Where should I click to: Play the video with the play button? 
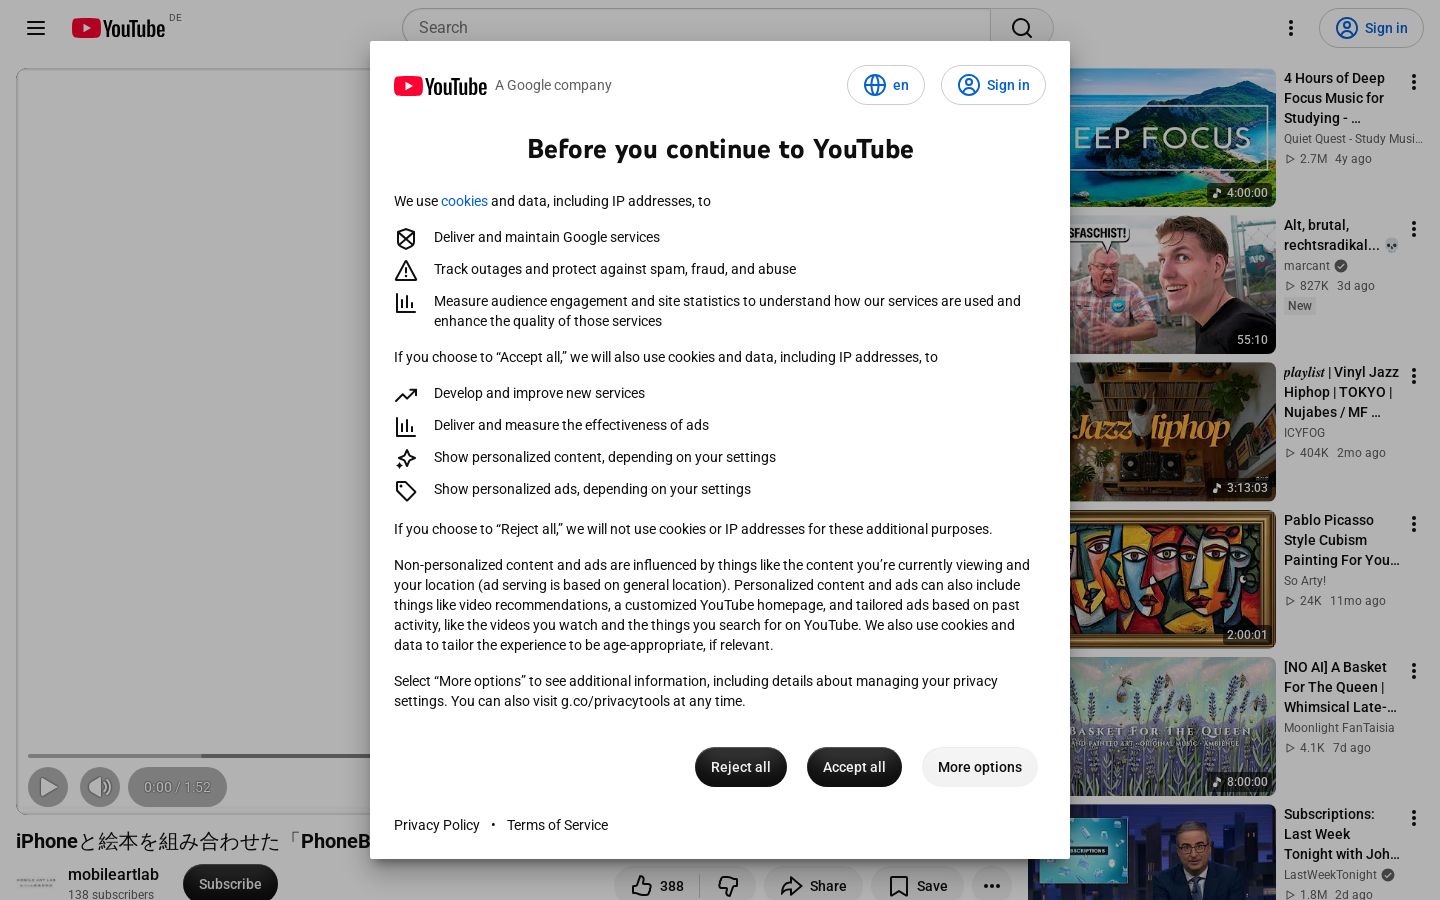48,787
